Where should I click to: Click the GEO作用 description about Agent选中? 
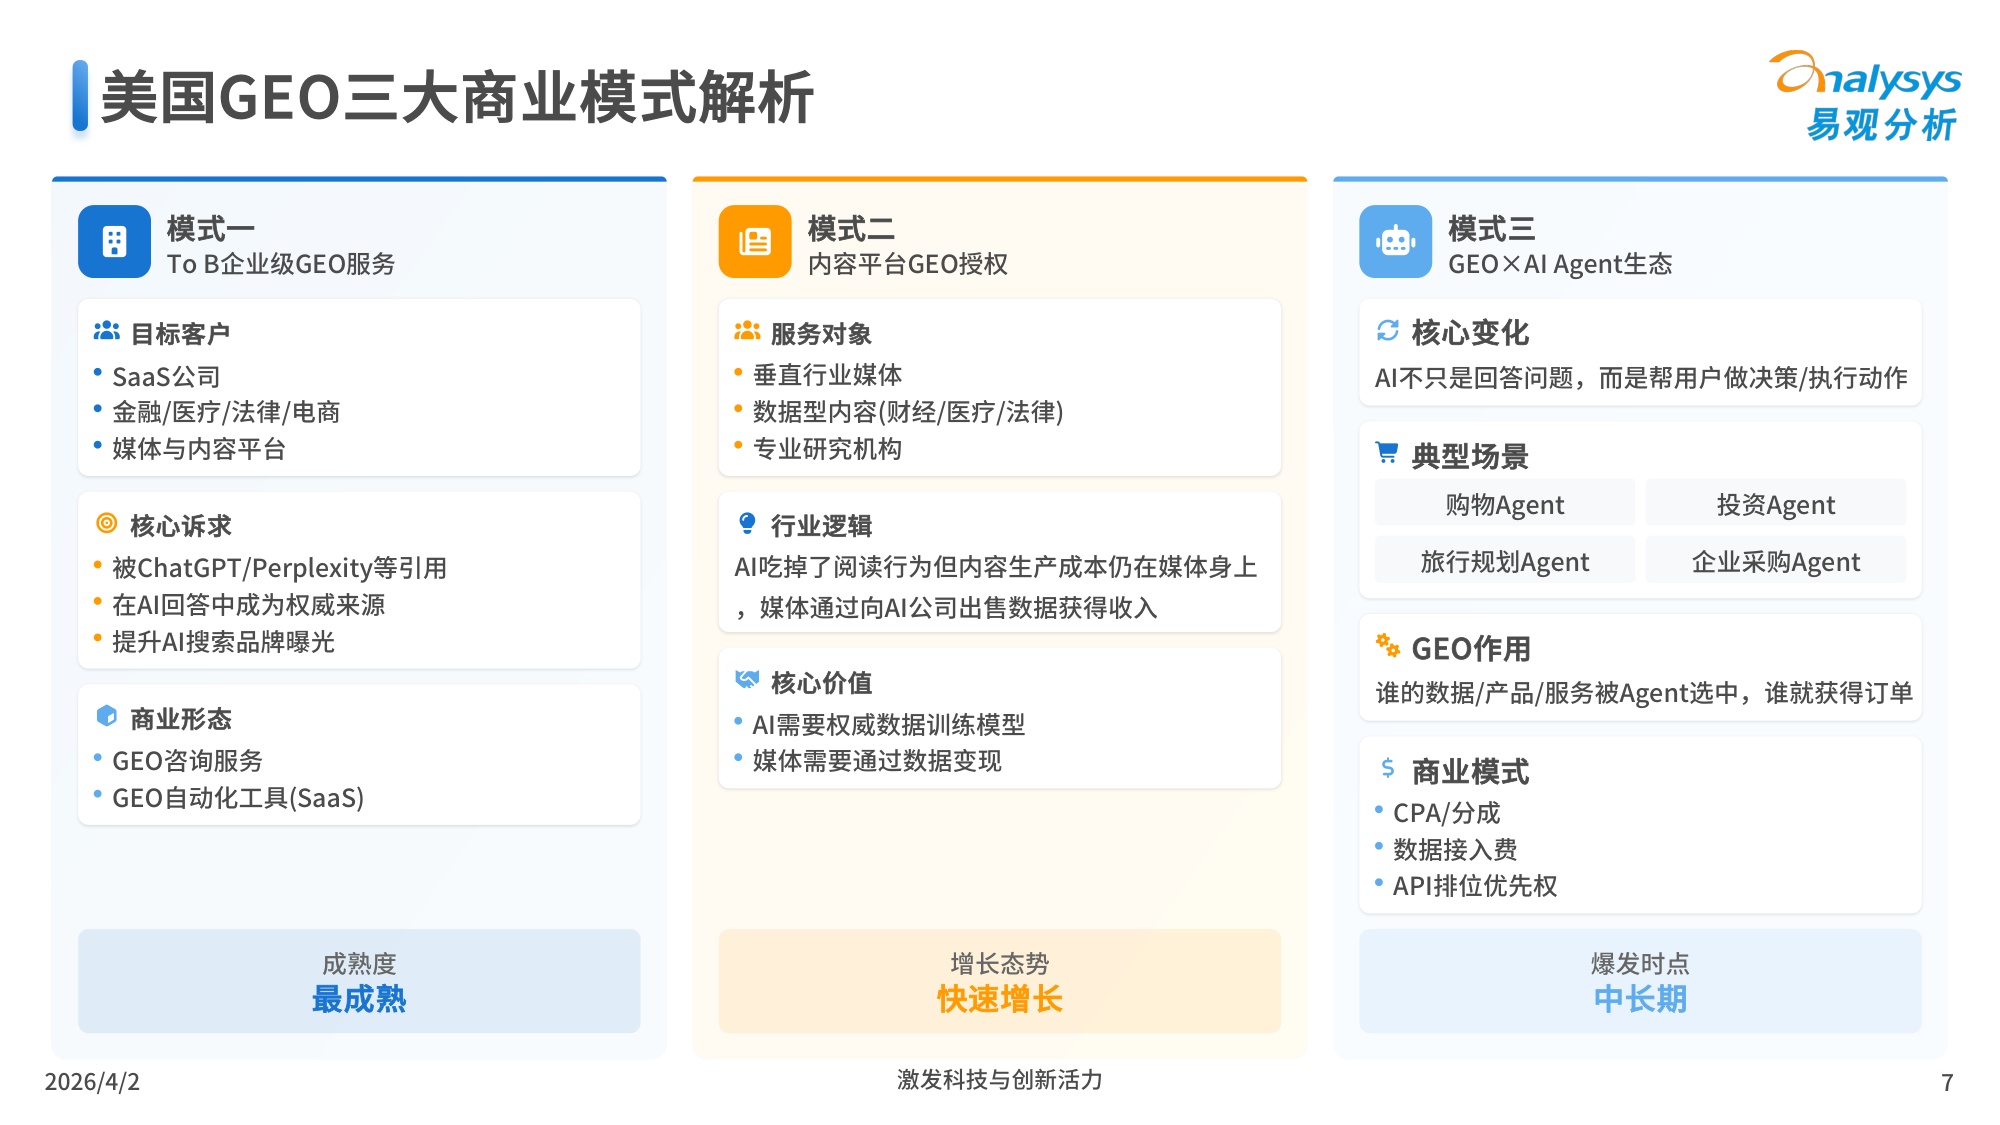tap(1644, 693)
